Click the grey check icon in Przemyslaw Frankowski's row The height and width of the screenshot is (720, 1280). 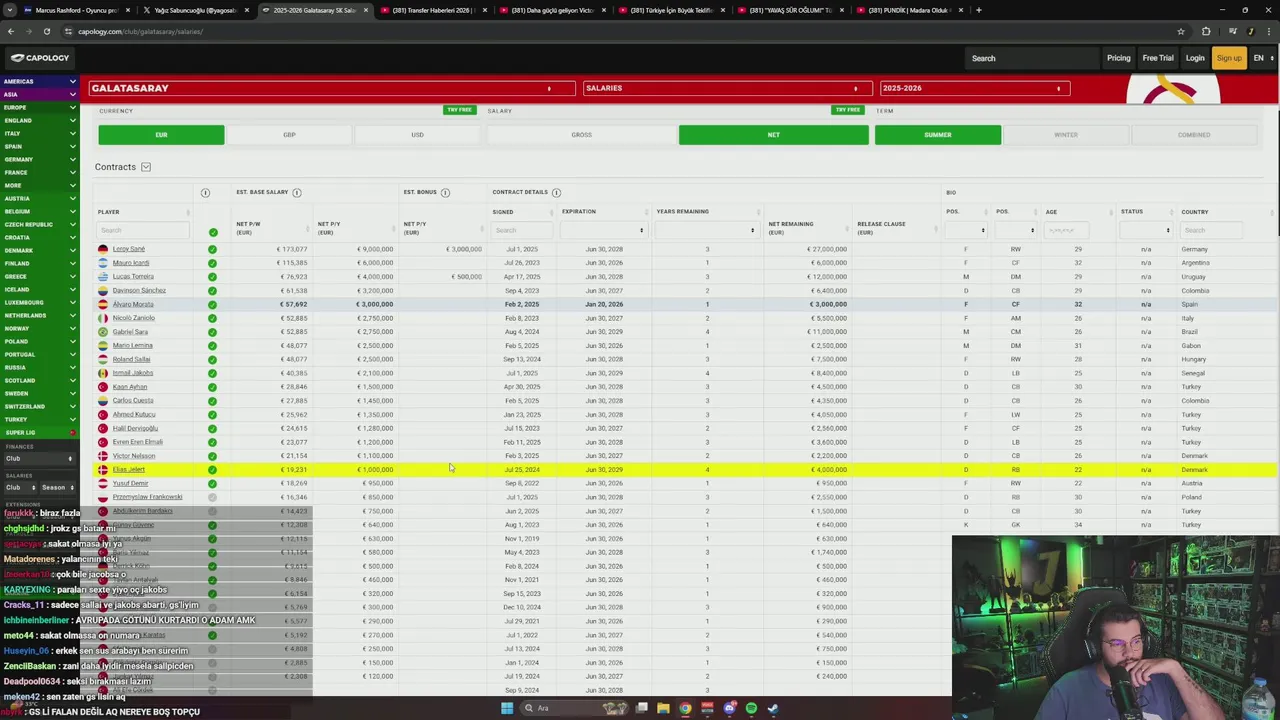coord(212,497)
